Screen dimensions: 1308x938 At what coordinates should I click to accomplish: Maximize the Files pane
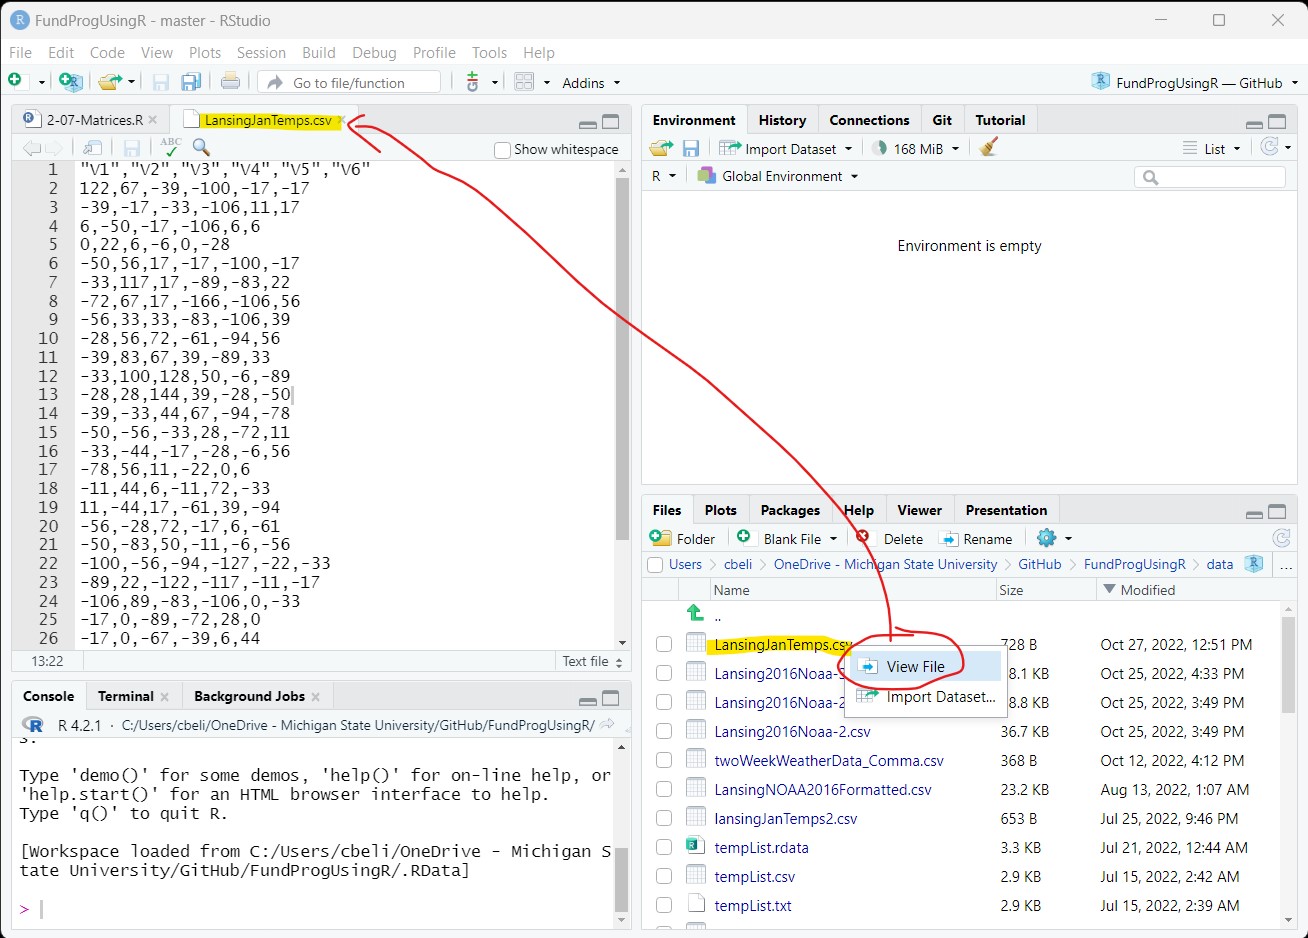1277,512
